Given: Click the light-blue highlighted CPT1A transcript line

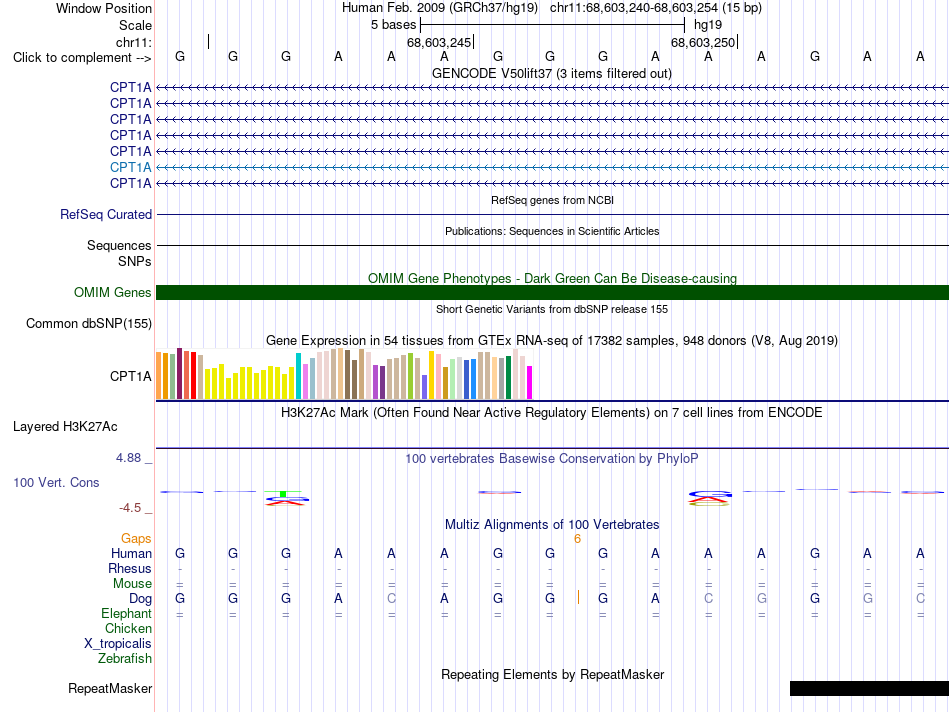Looking at the screenshot, I should (x=552, y=167).
